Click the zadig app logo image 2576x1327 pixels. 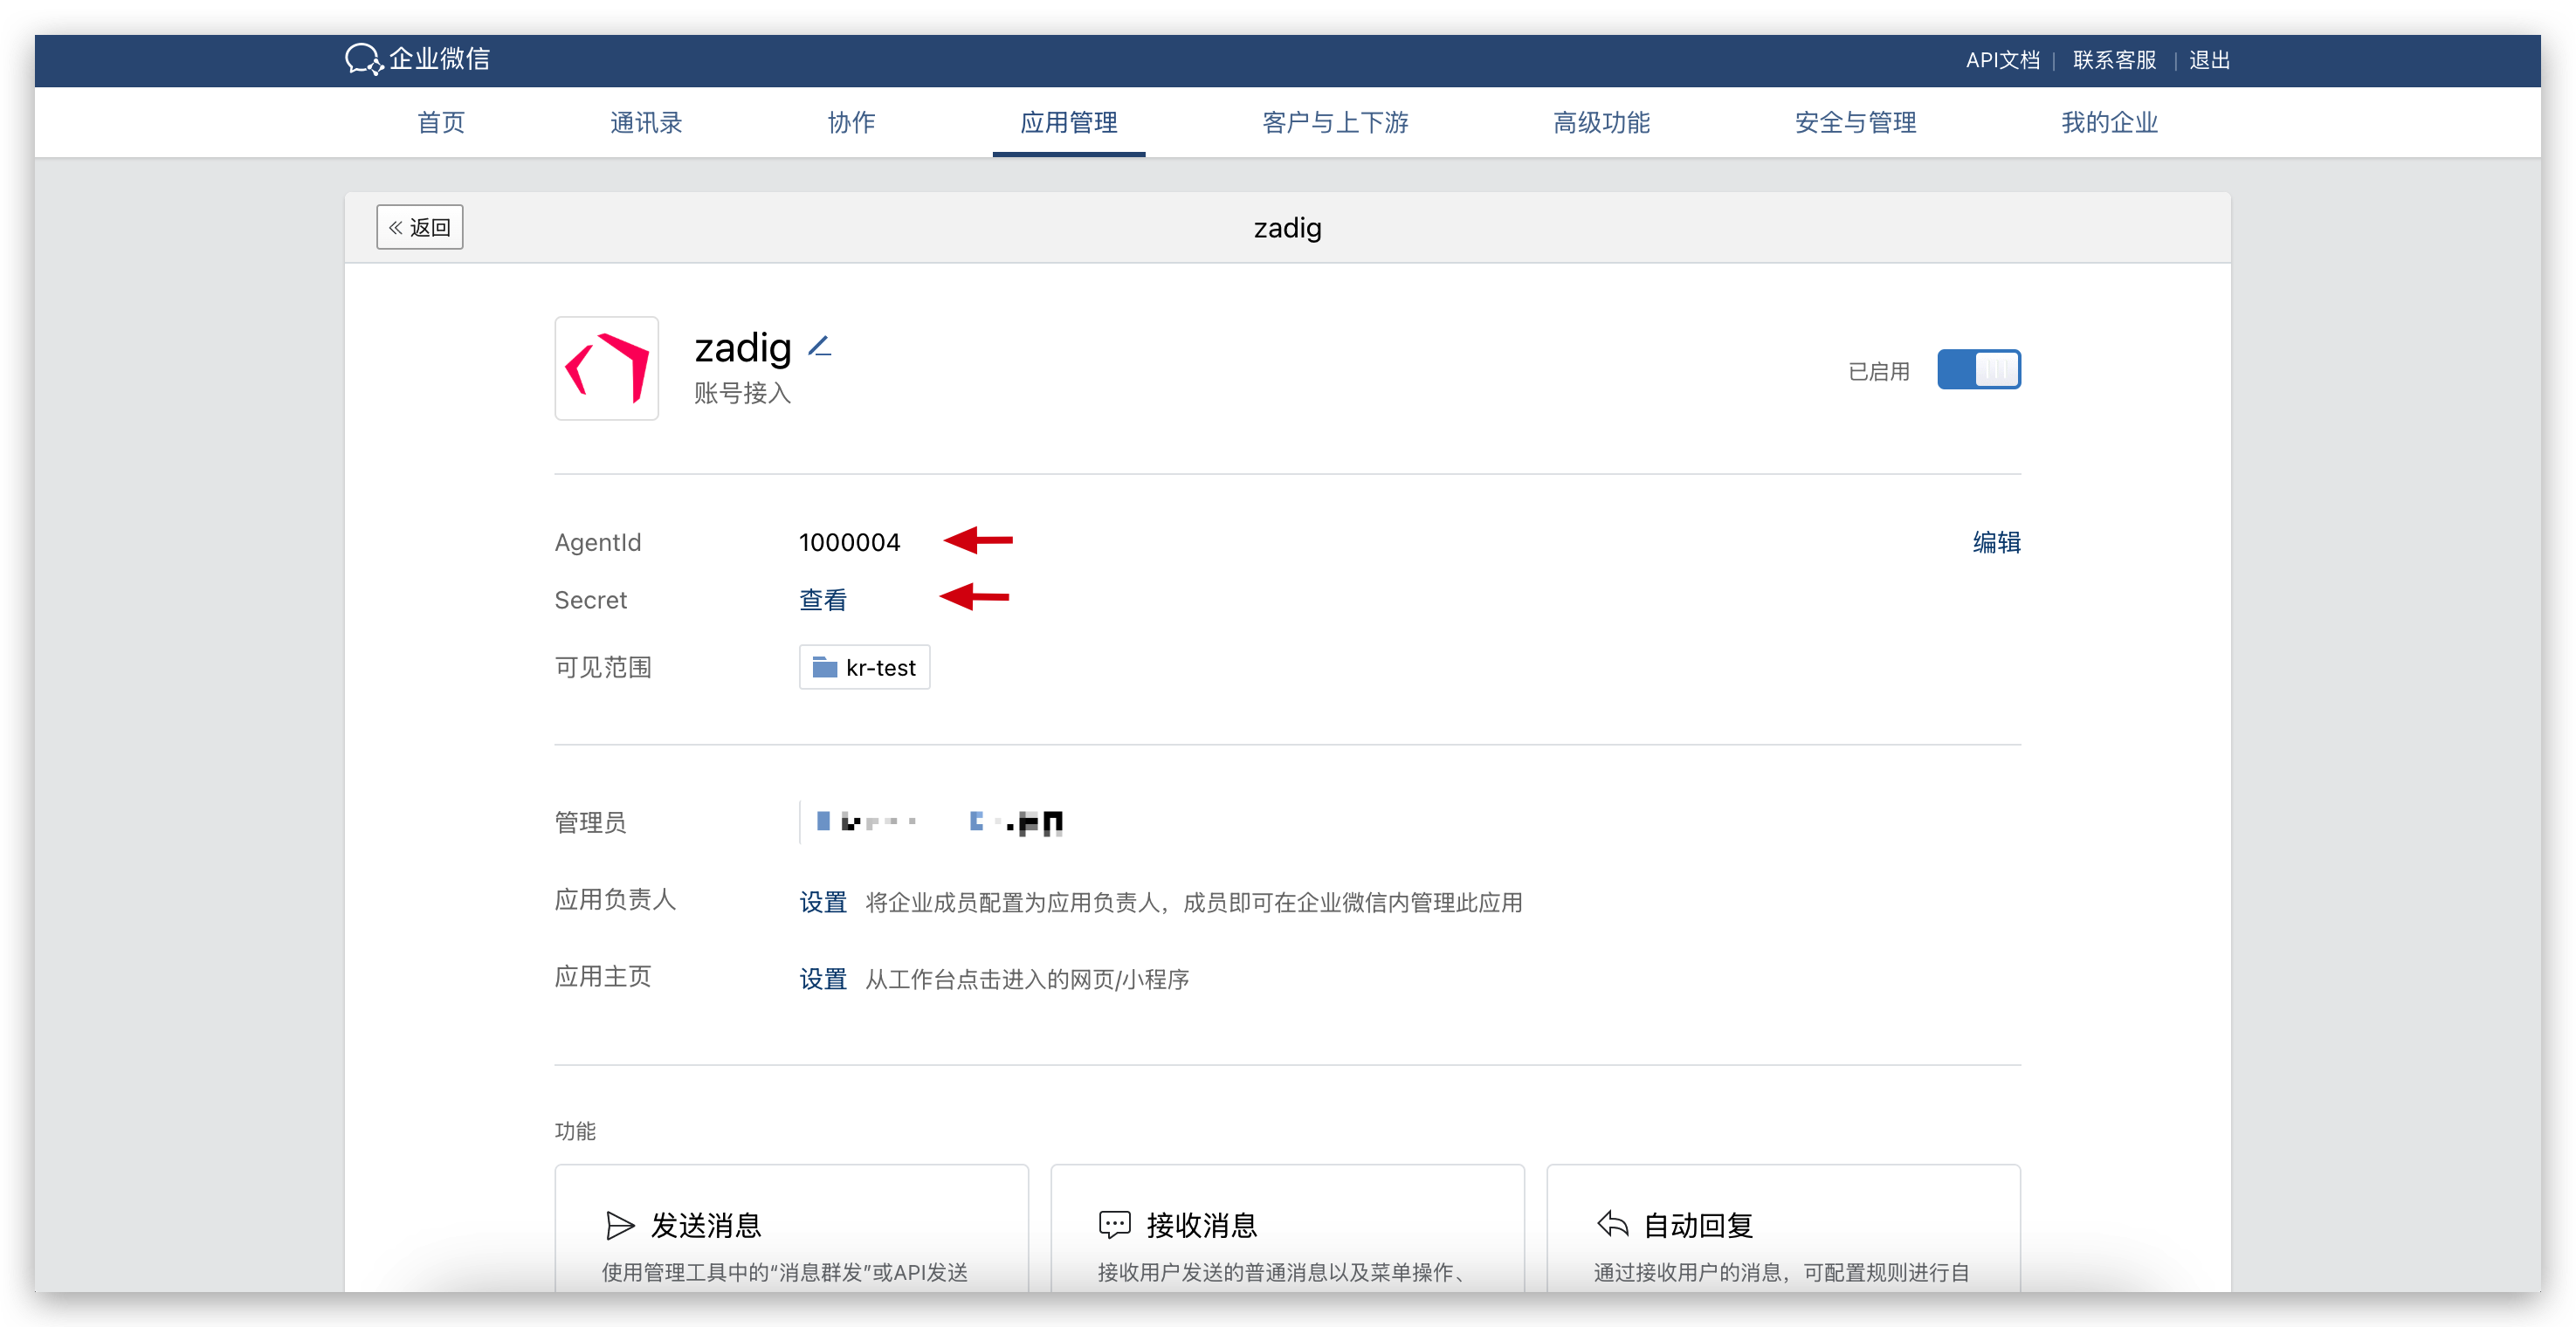[606, 369]
